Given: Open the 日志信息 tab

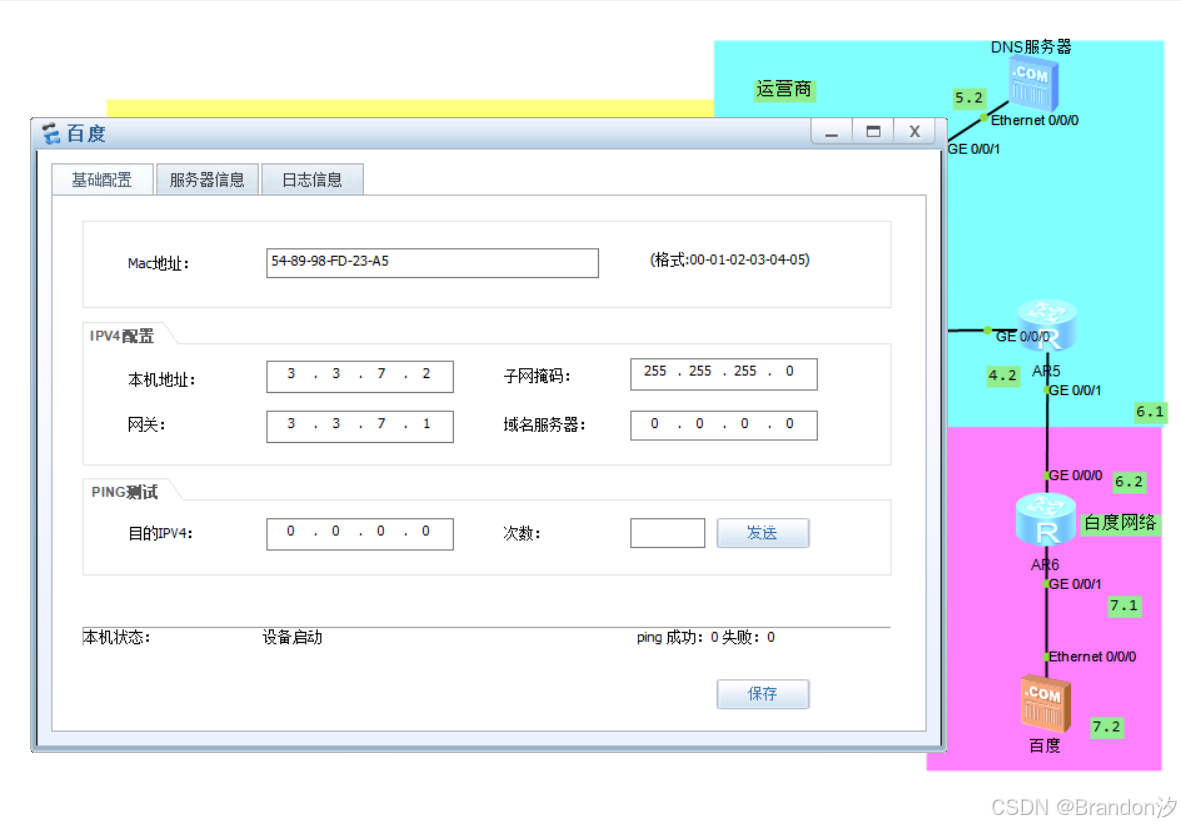Looking at the screenshot, I should 312,180.
